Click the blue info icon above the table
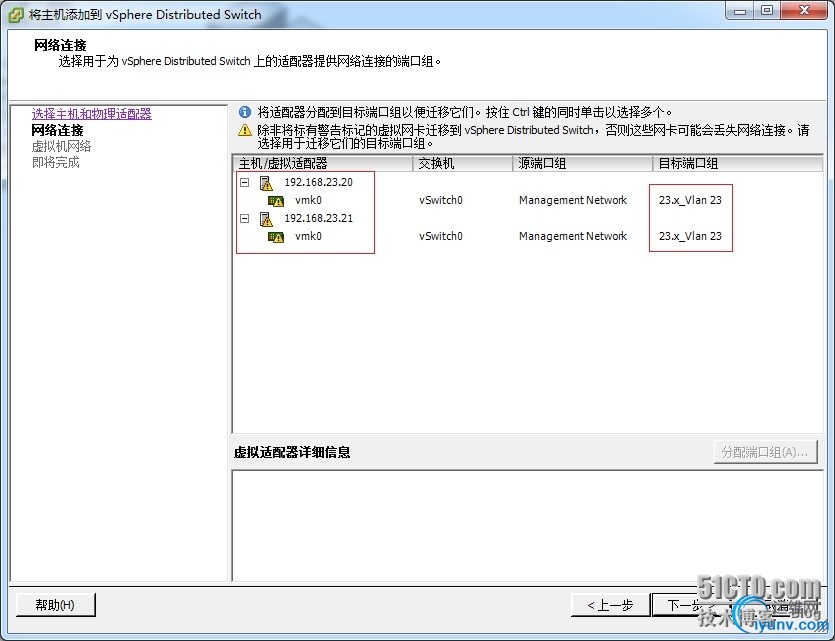This screenshot has height=641, width=835. [245, 112]
